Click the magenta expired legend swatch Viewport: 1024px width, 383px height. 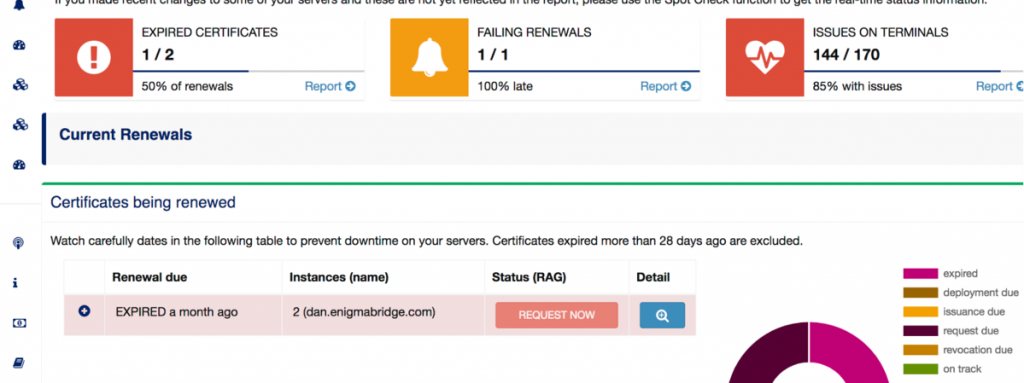(x=920, y=274)
